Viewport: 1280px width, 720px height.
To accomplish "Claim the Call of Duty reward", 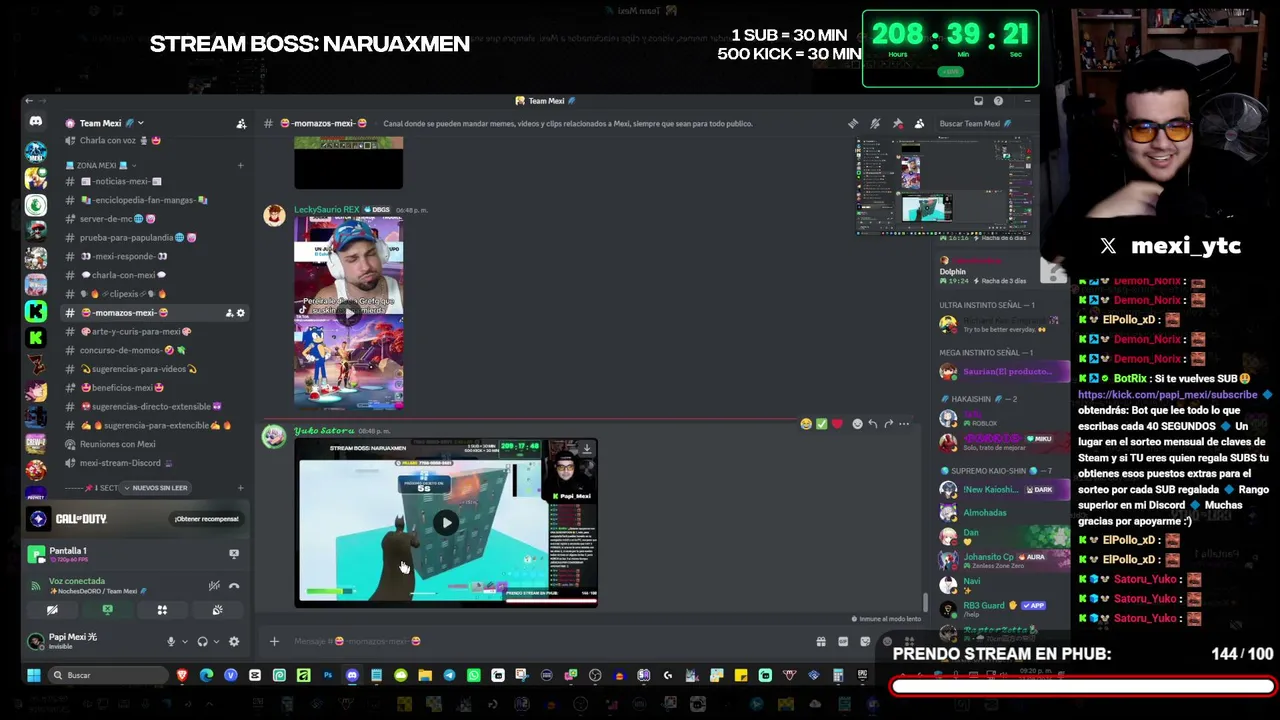I will click(206, 519).
